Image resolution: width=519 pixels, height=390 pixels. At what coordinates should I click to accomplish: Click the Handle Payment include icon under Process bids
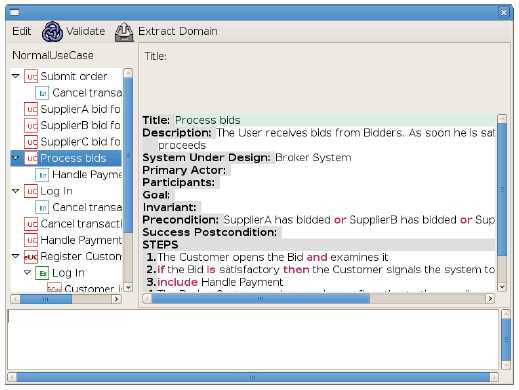pyautogui.click(x=42, y=175)
